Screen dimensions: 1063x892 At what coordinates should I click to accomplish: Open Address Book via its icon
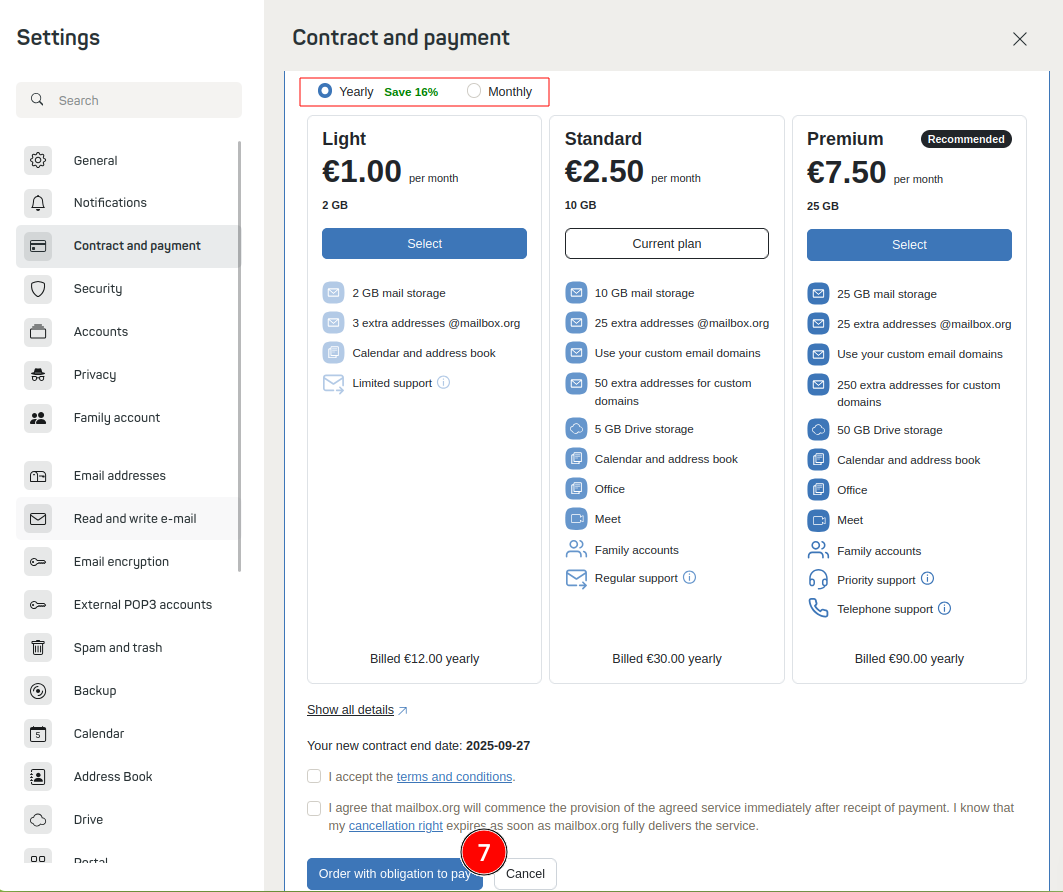[37, 776]
